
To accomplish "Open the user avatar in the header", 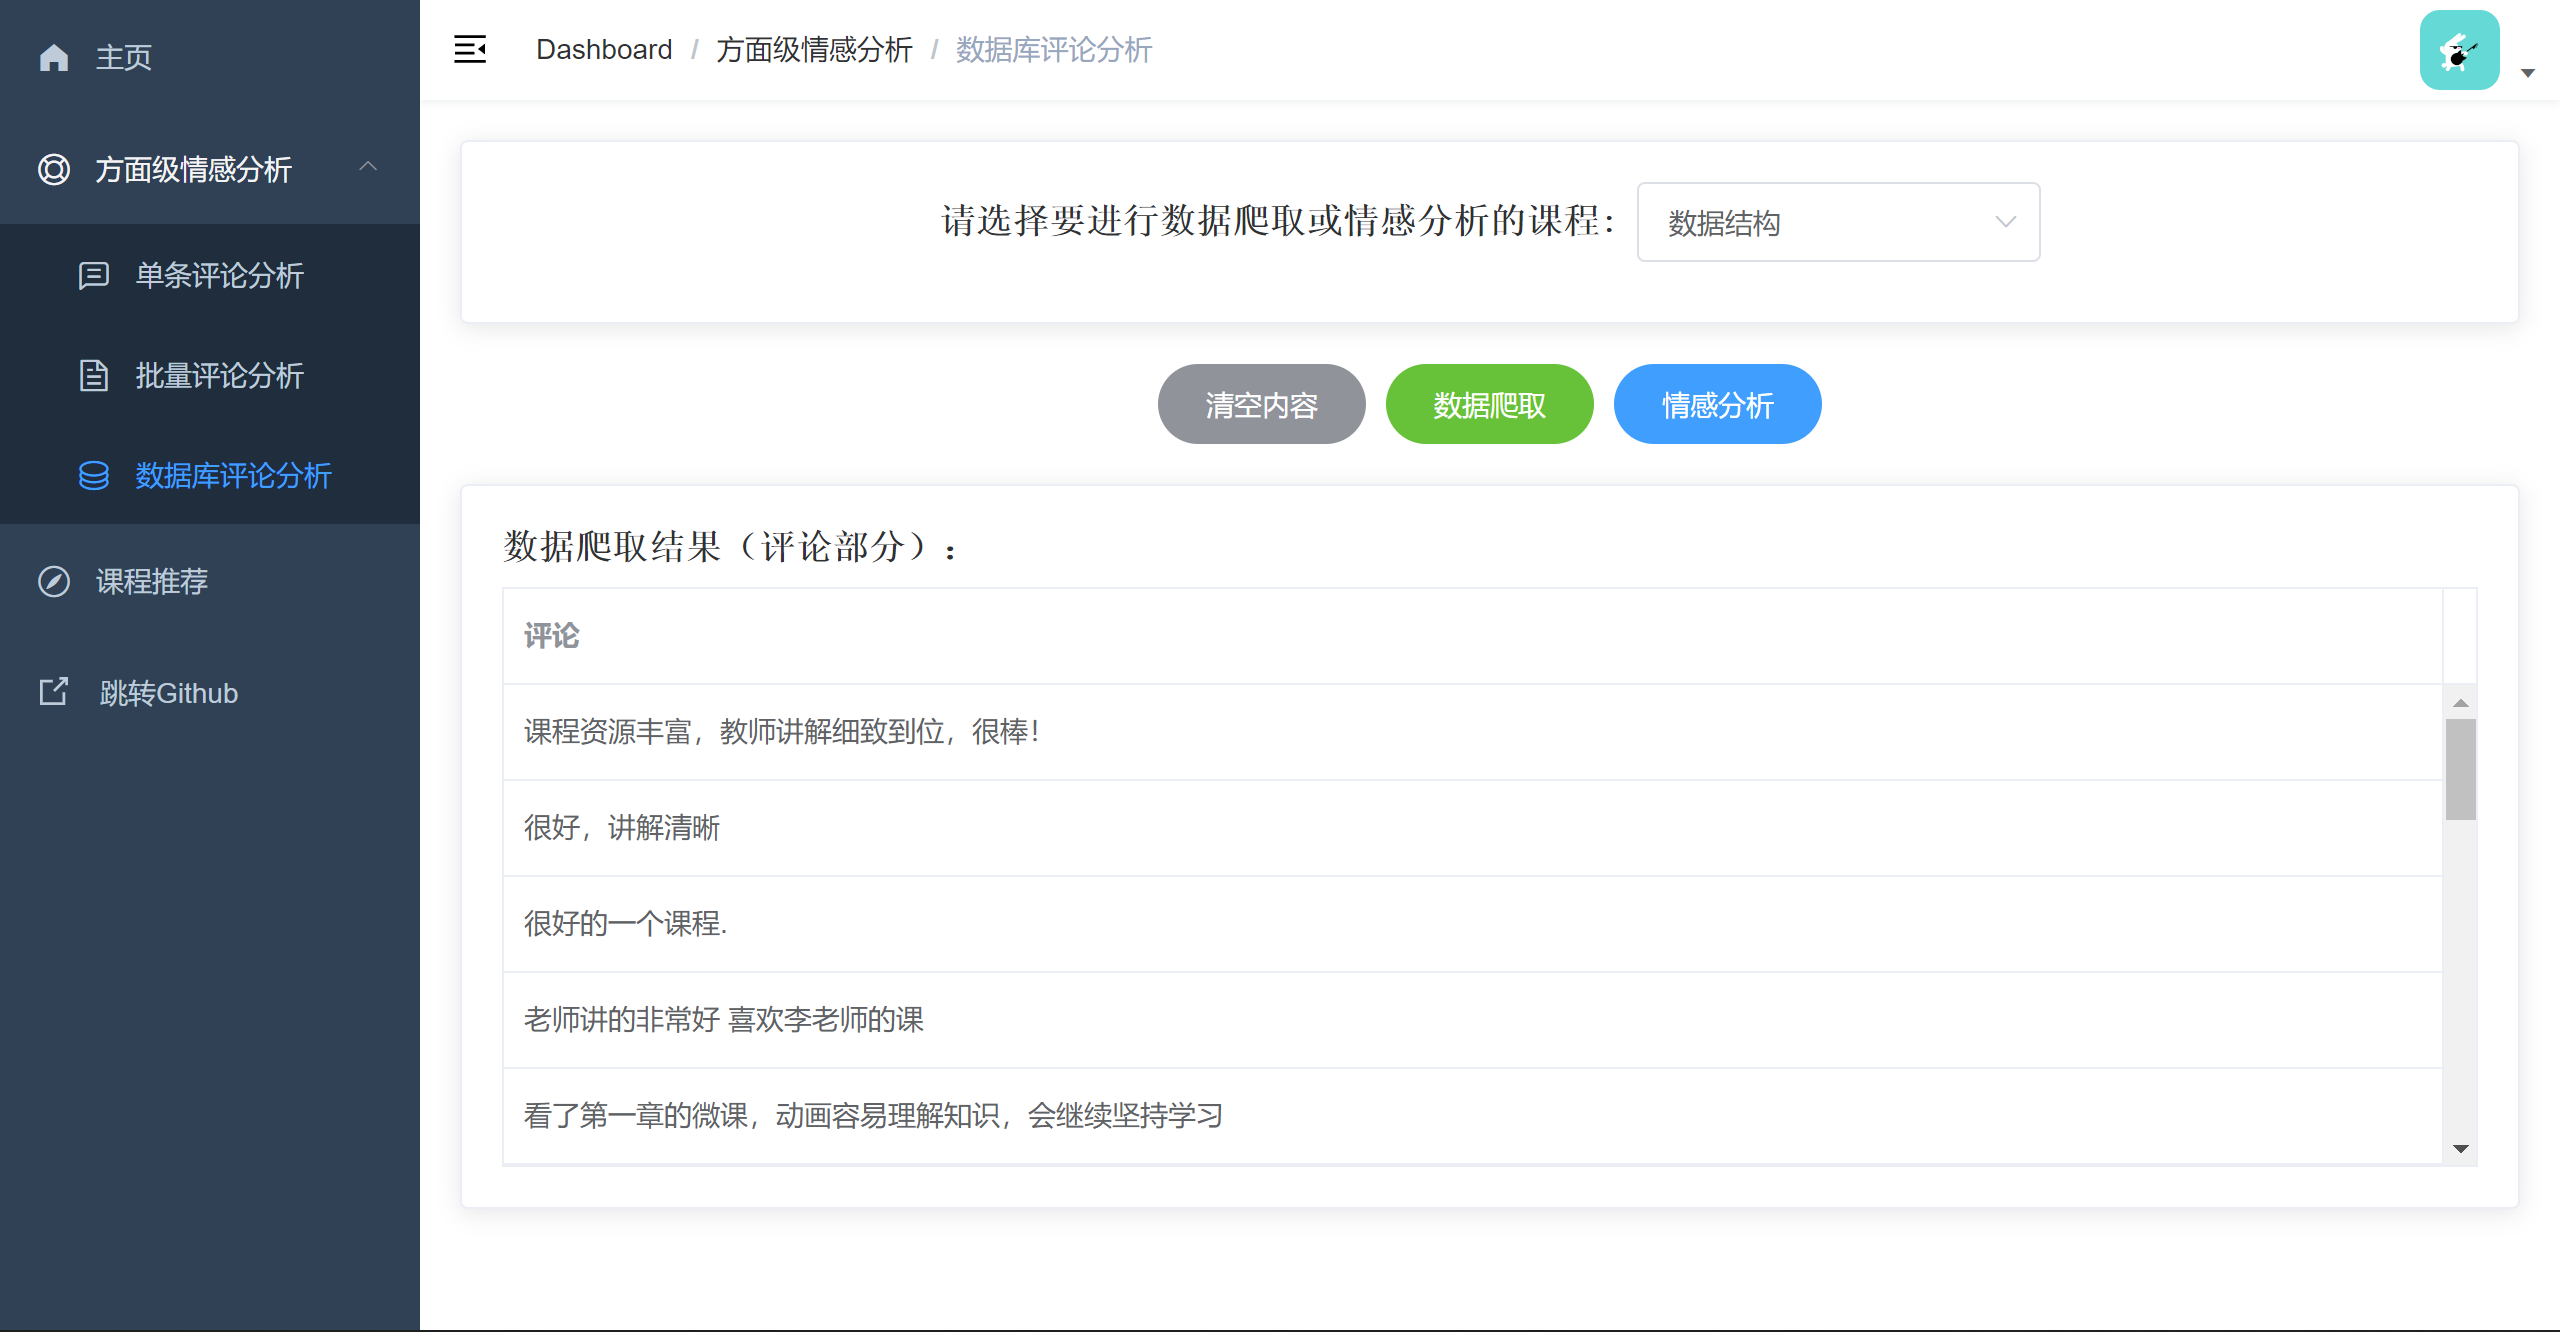I will [x=2459, y=50].
